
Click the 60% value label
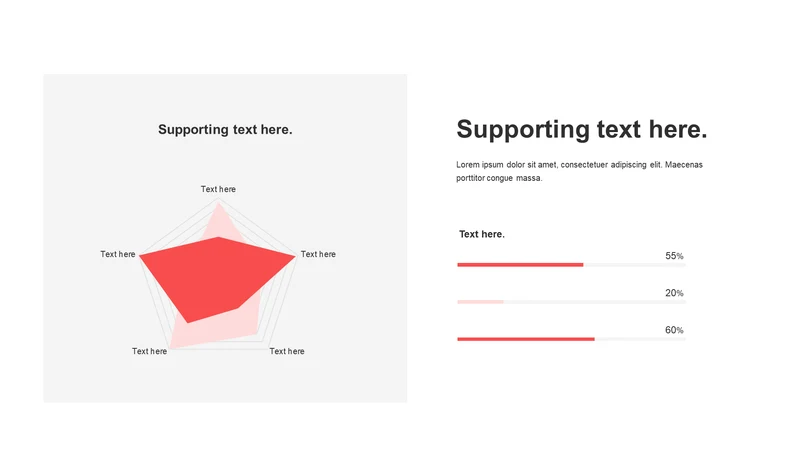[x=674, y=330]
